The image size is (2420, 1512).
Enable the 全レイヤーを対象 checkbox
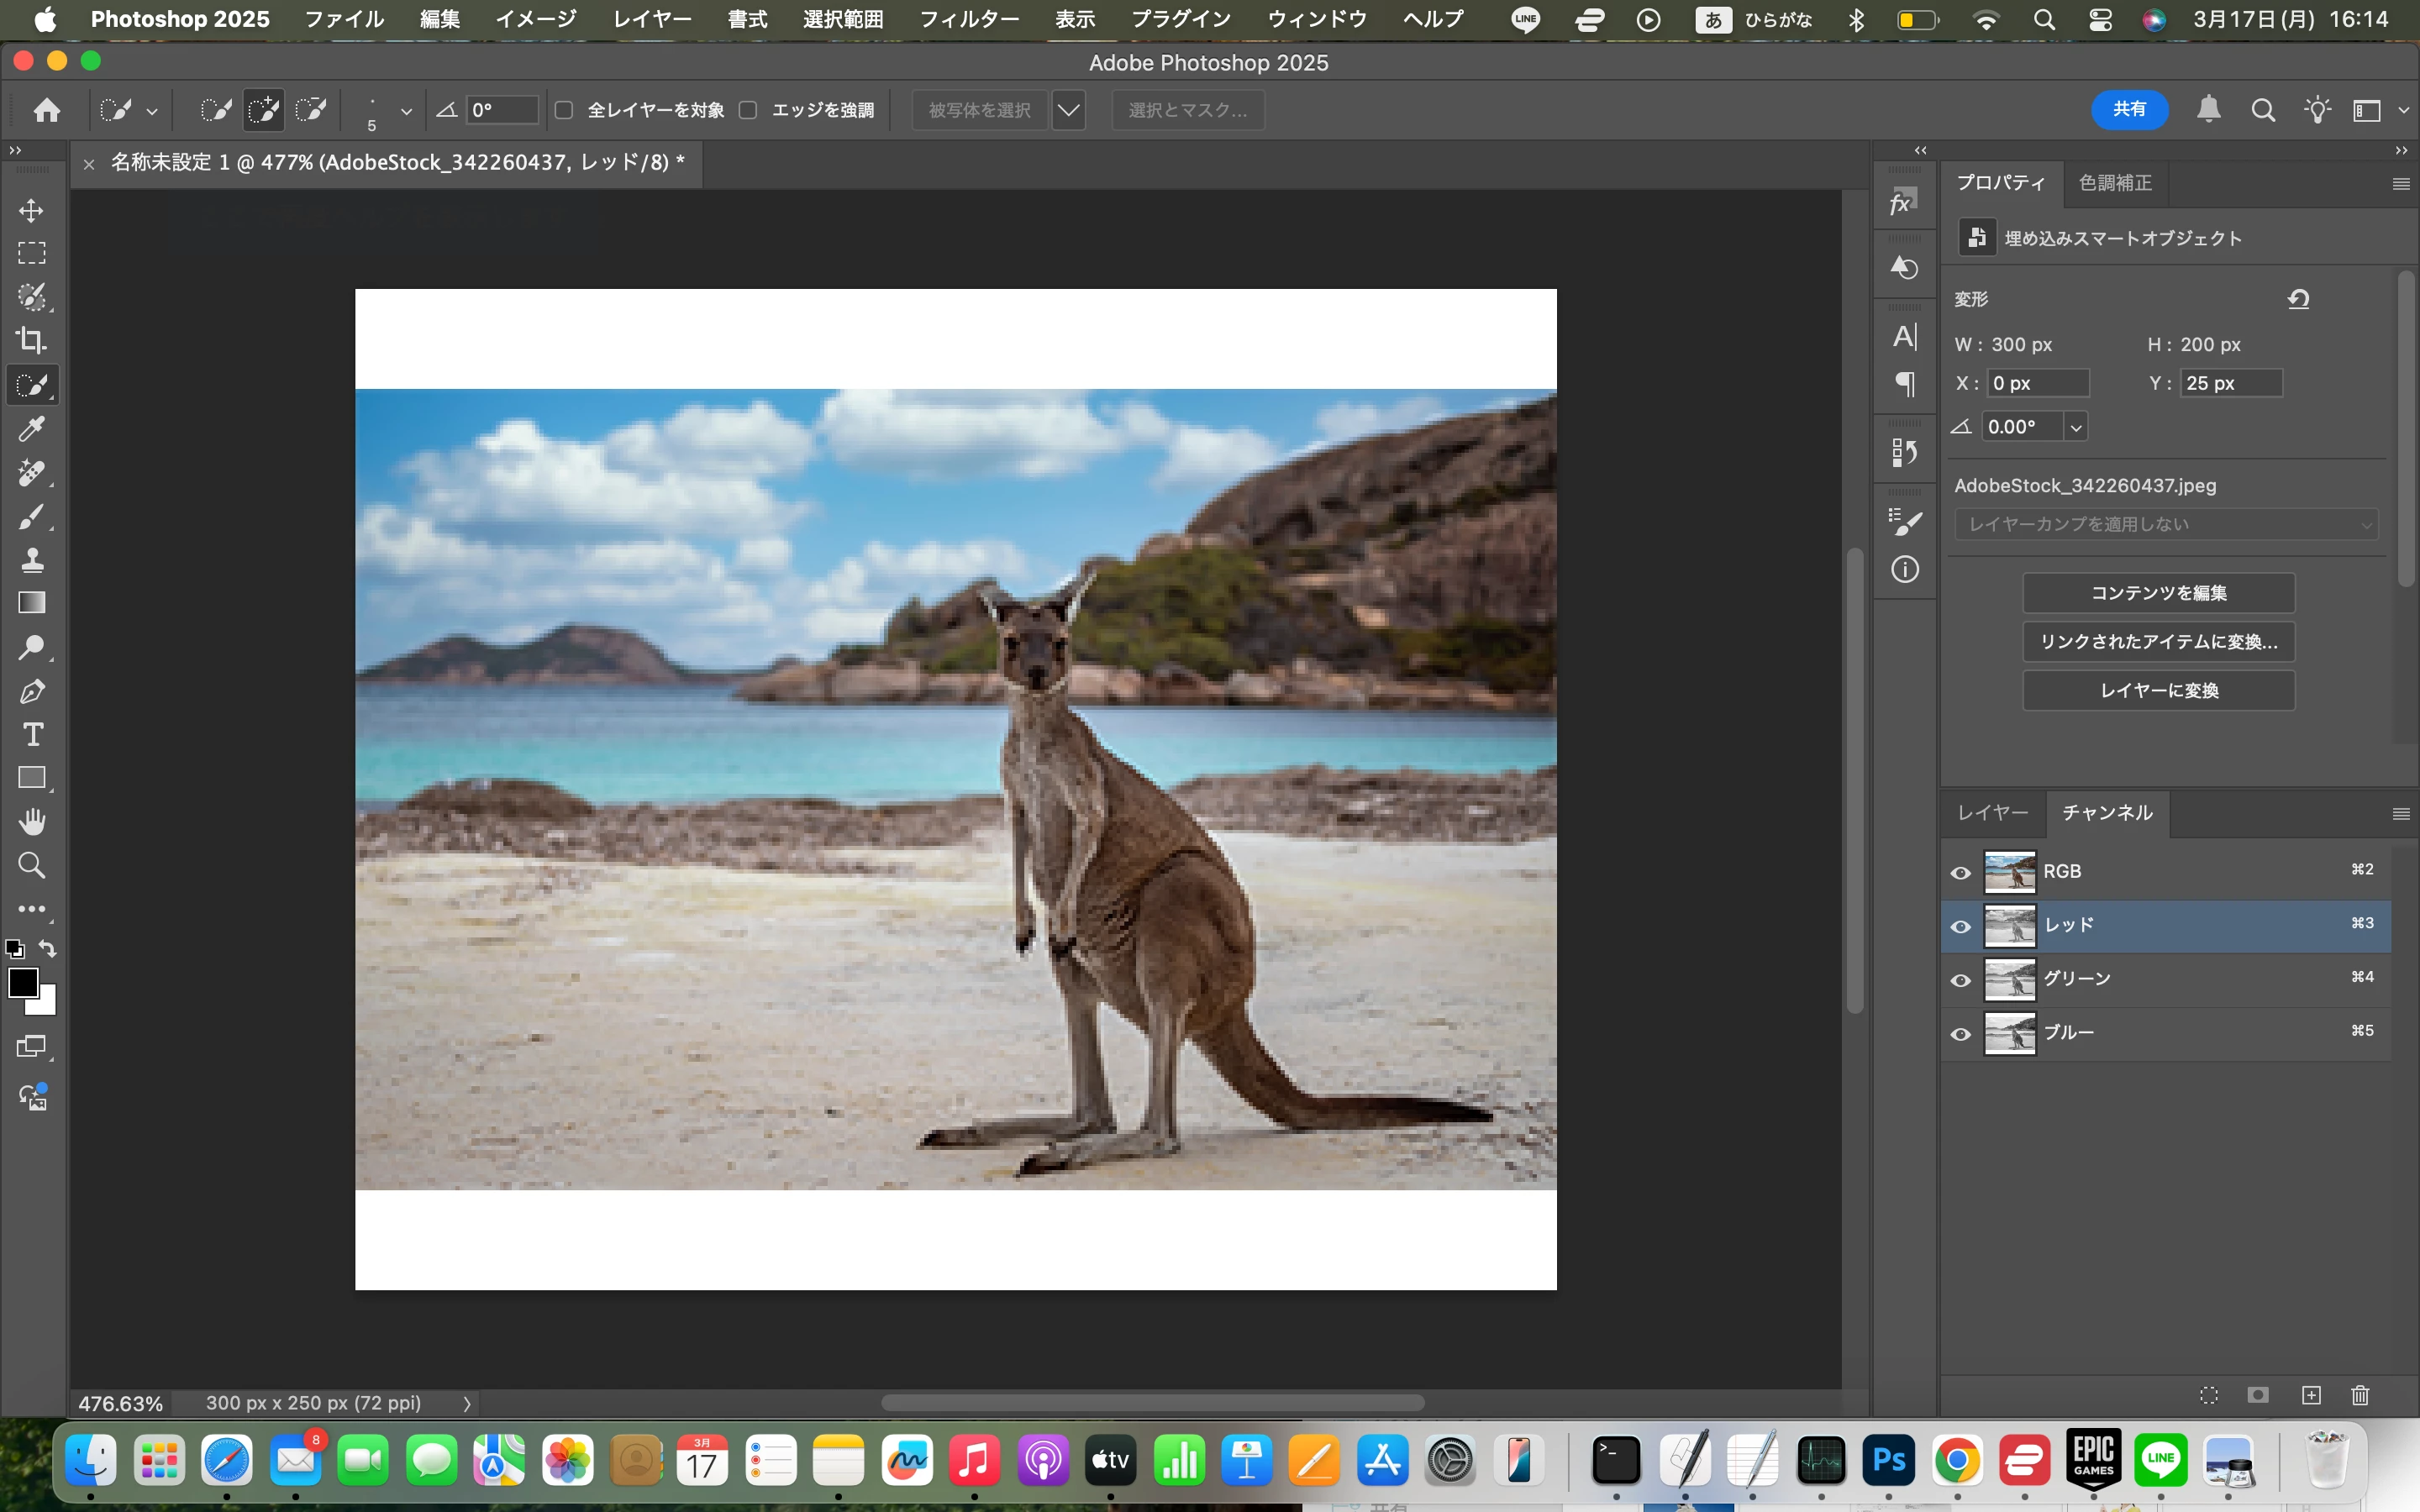564,110
